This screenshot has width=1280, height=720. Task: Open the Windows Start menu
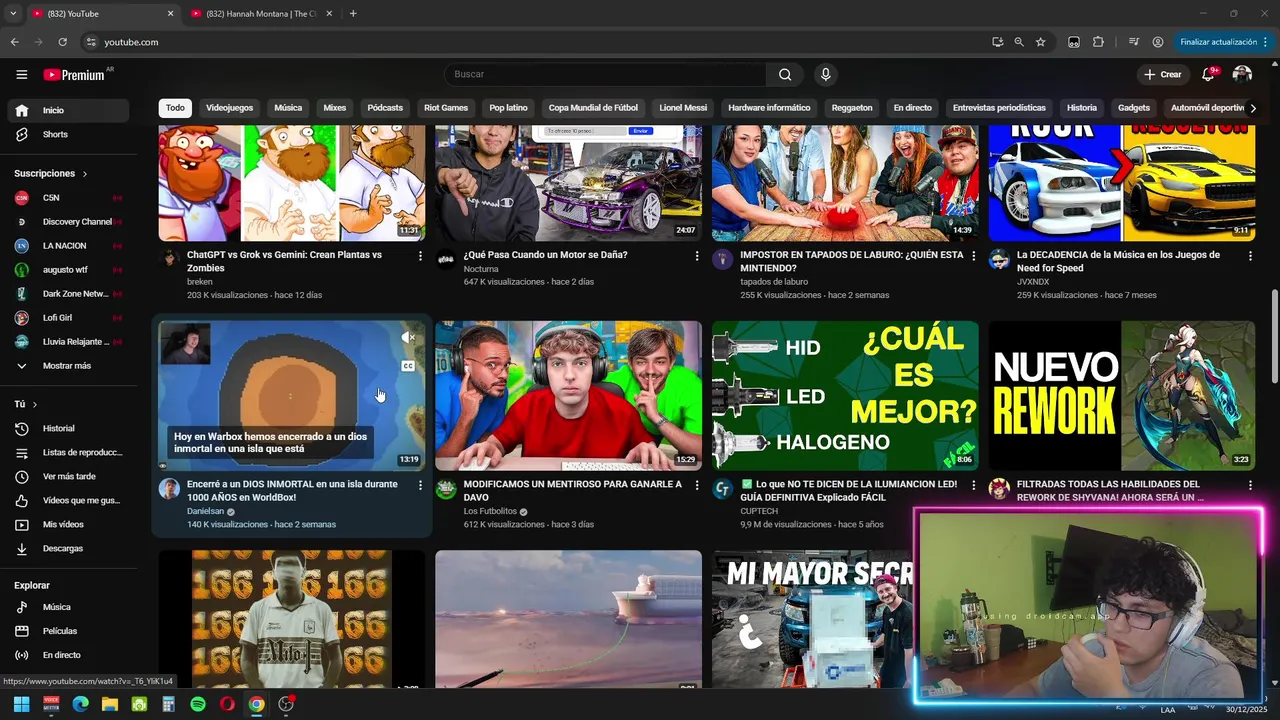tap(21, 704)
